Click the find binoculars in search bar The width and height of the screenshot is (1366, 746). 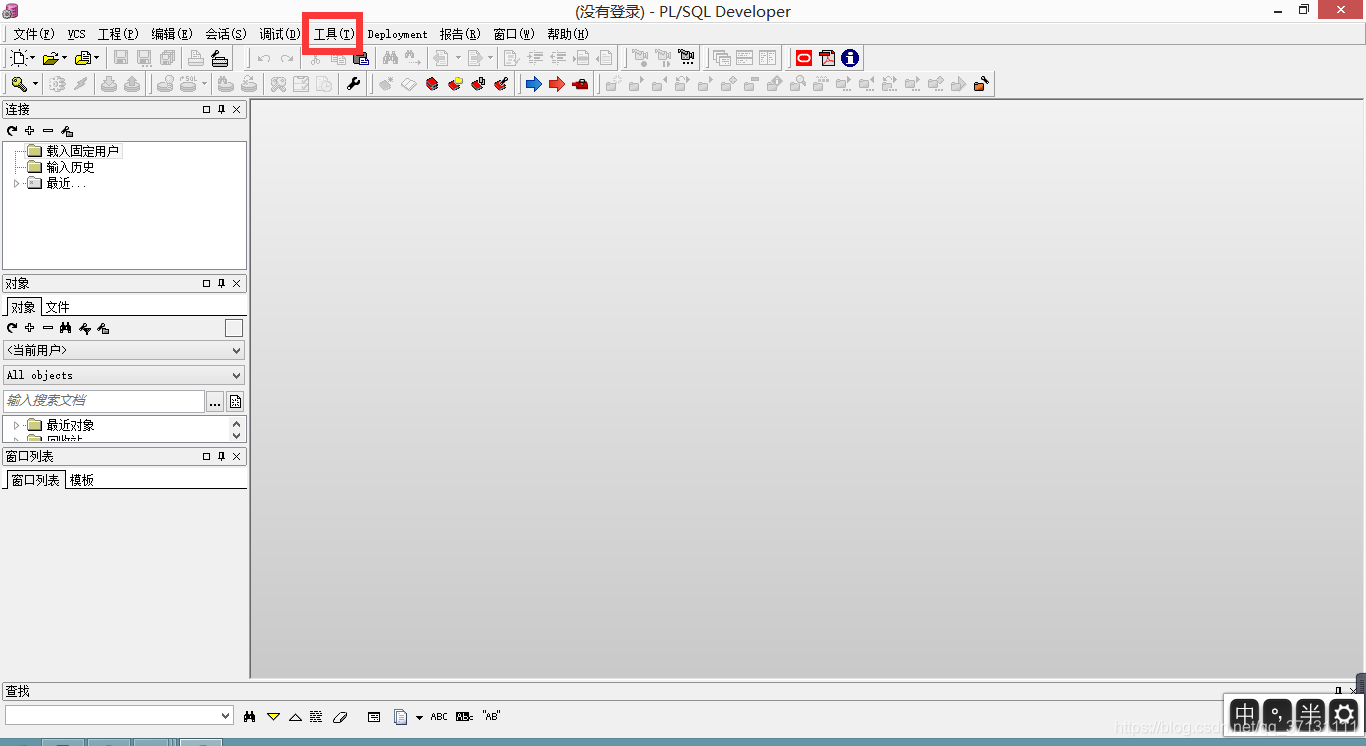(250, 716)
